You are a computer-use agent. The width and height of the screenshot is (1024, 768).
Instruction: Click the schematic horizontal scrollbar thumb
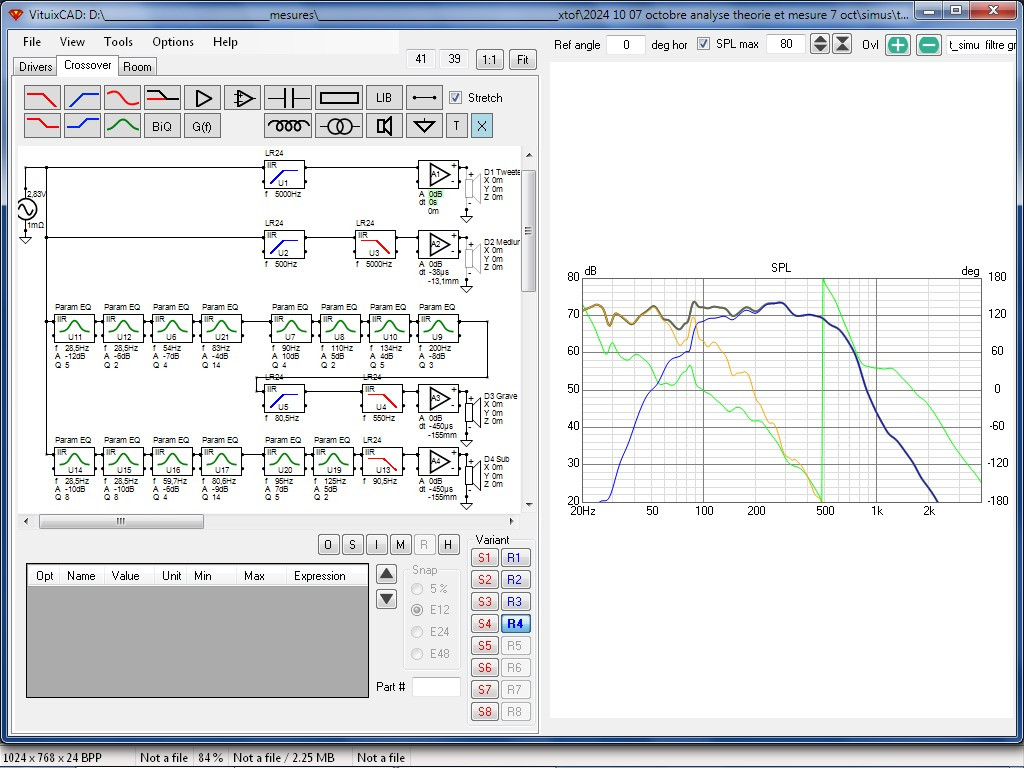tap(121, 521)
